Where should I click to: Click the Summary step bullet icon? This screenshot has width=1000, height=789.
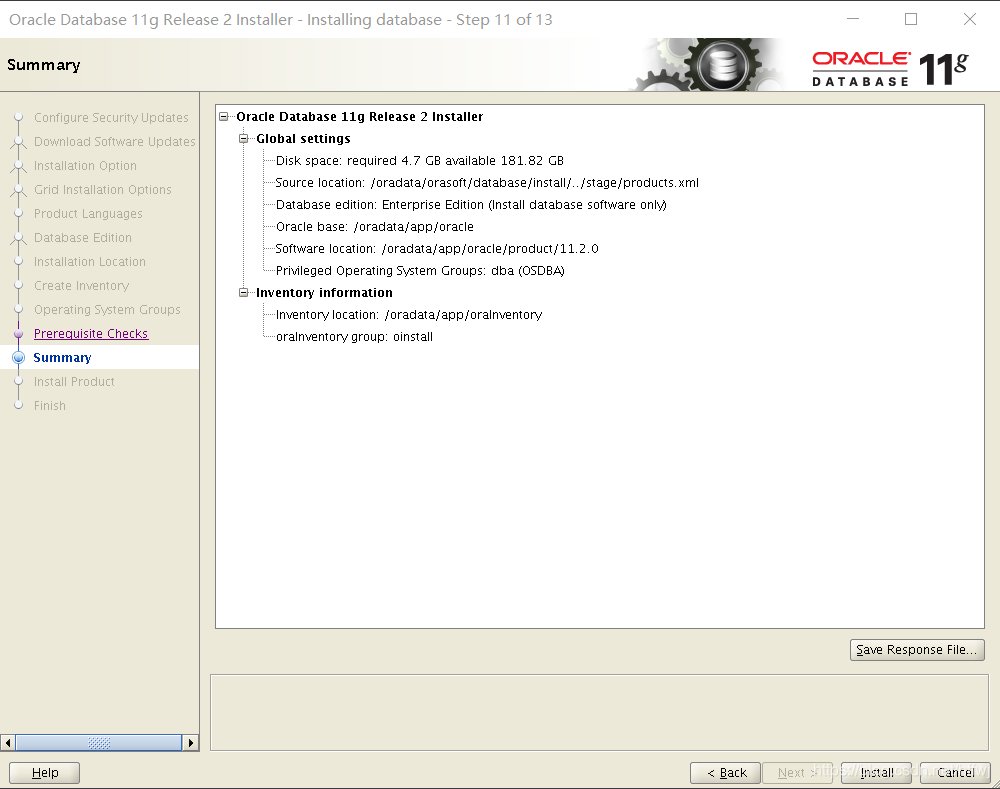click(18, 357)
